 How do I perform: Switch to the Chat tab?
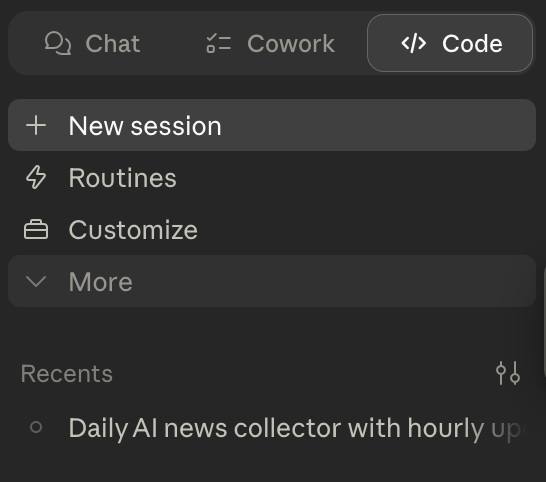[x=92, y=44]
